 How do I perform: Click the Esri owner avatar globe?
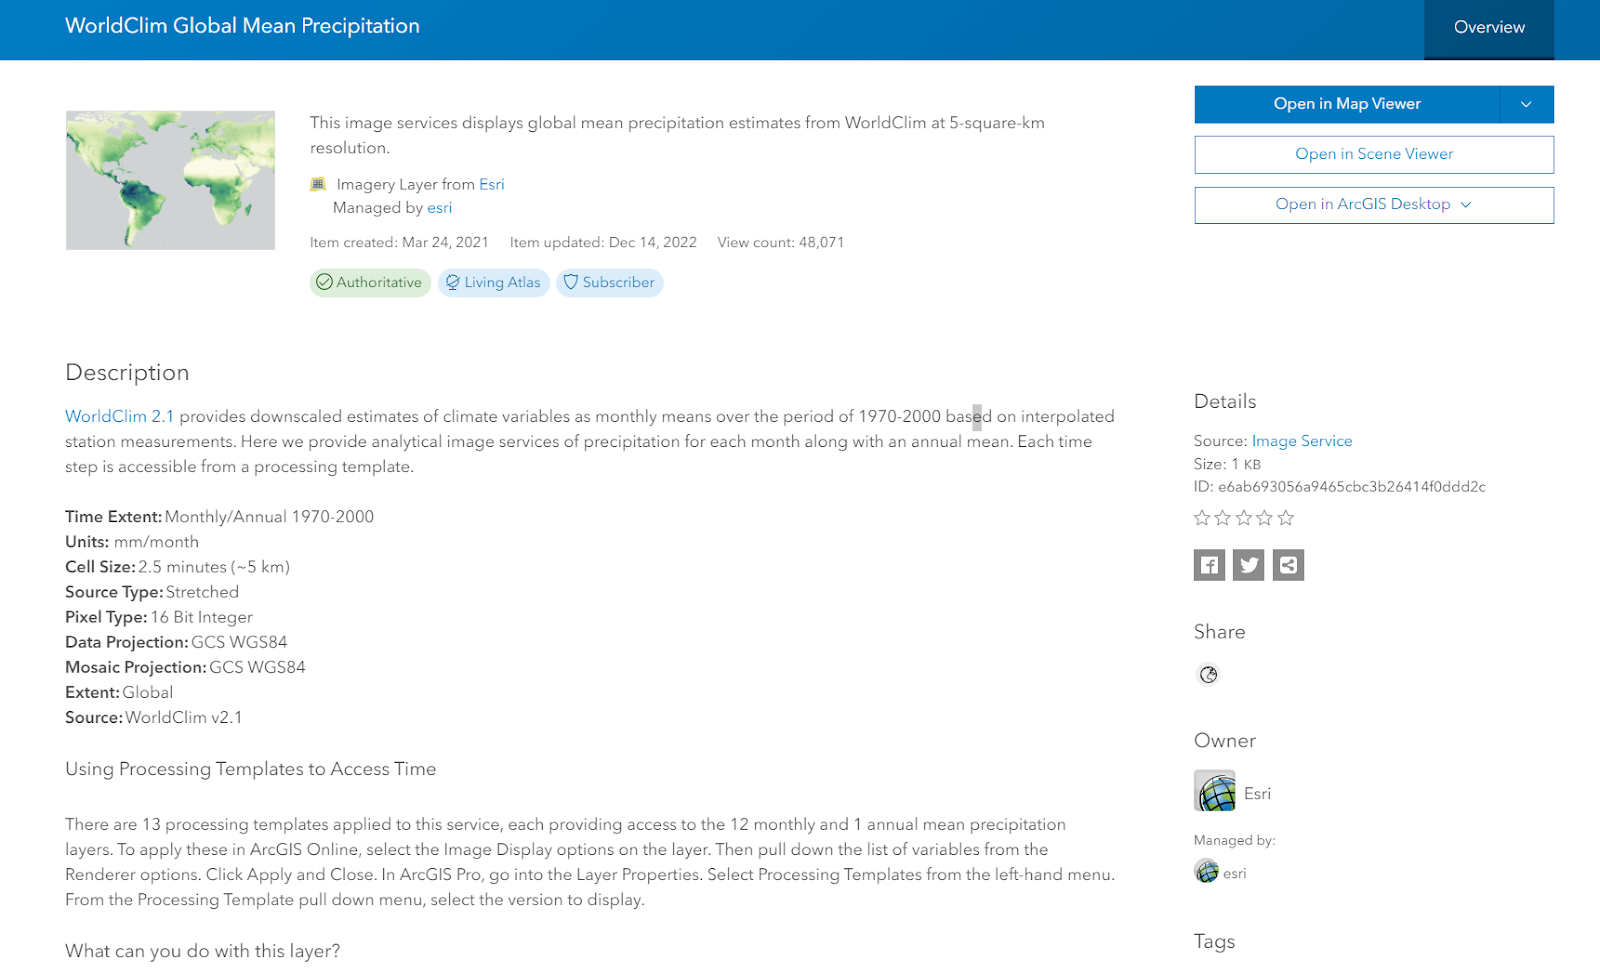click(x=1215, y=791)
